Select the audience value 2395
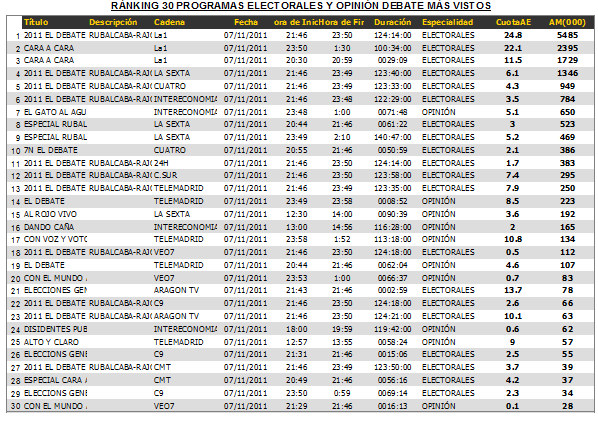The width and height of the screenshot is (598, 421). (567, 48)
